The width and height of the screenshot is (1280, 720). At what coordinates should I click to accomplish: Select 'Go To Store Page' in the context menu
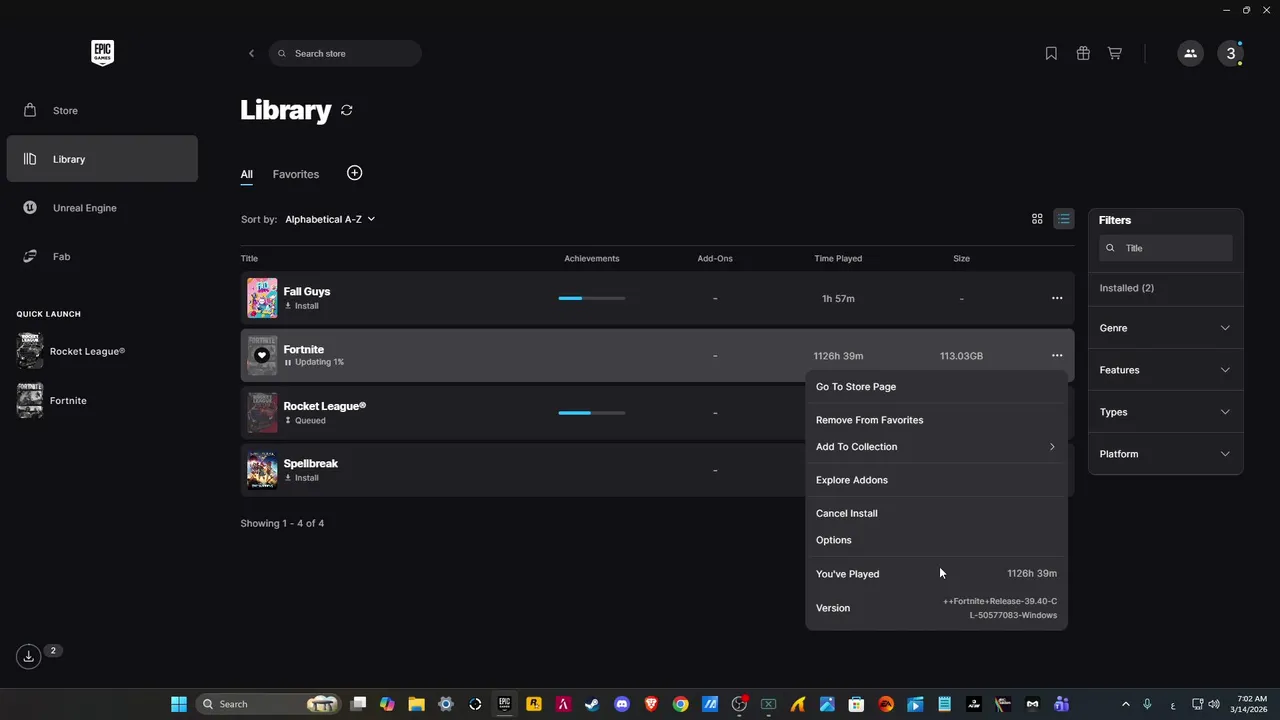coord(936,387)
